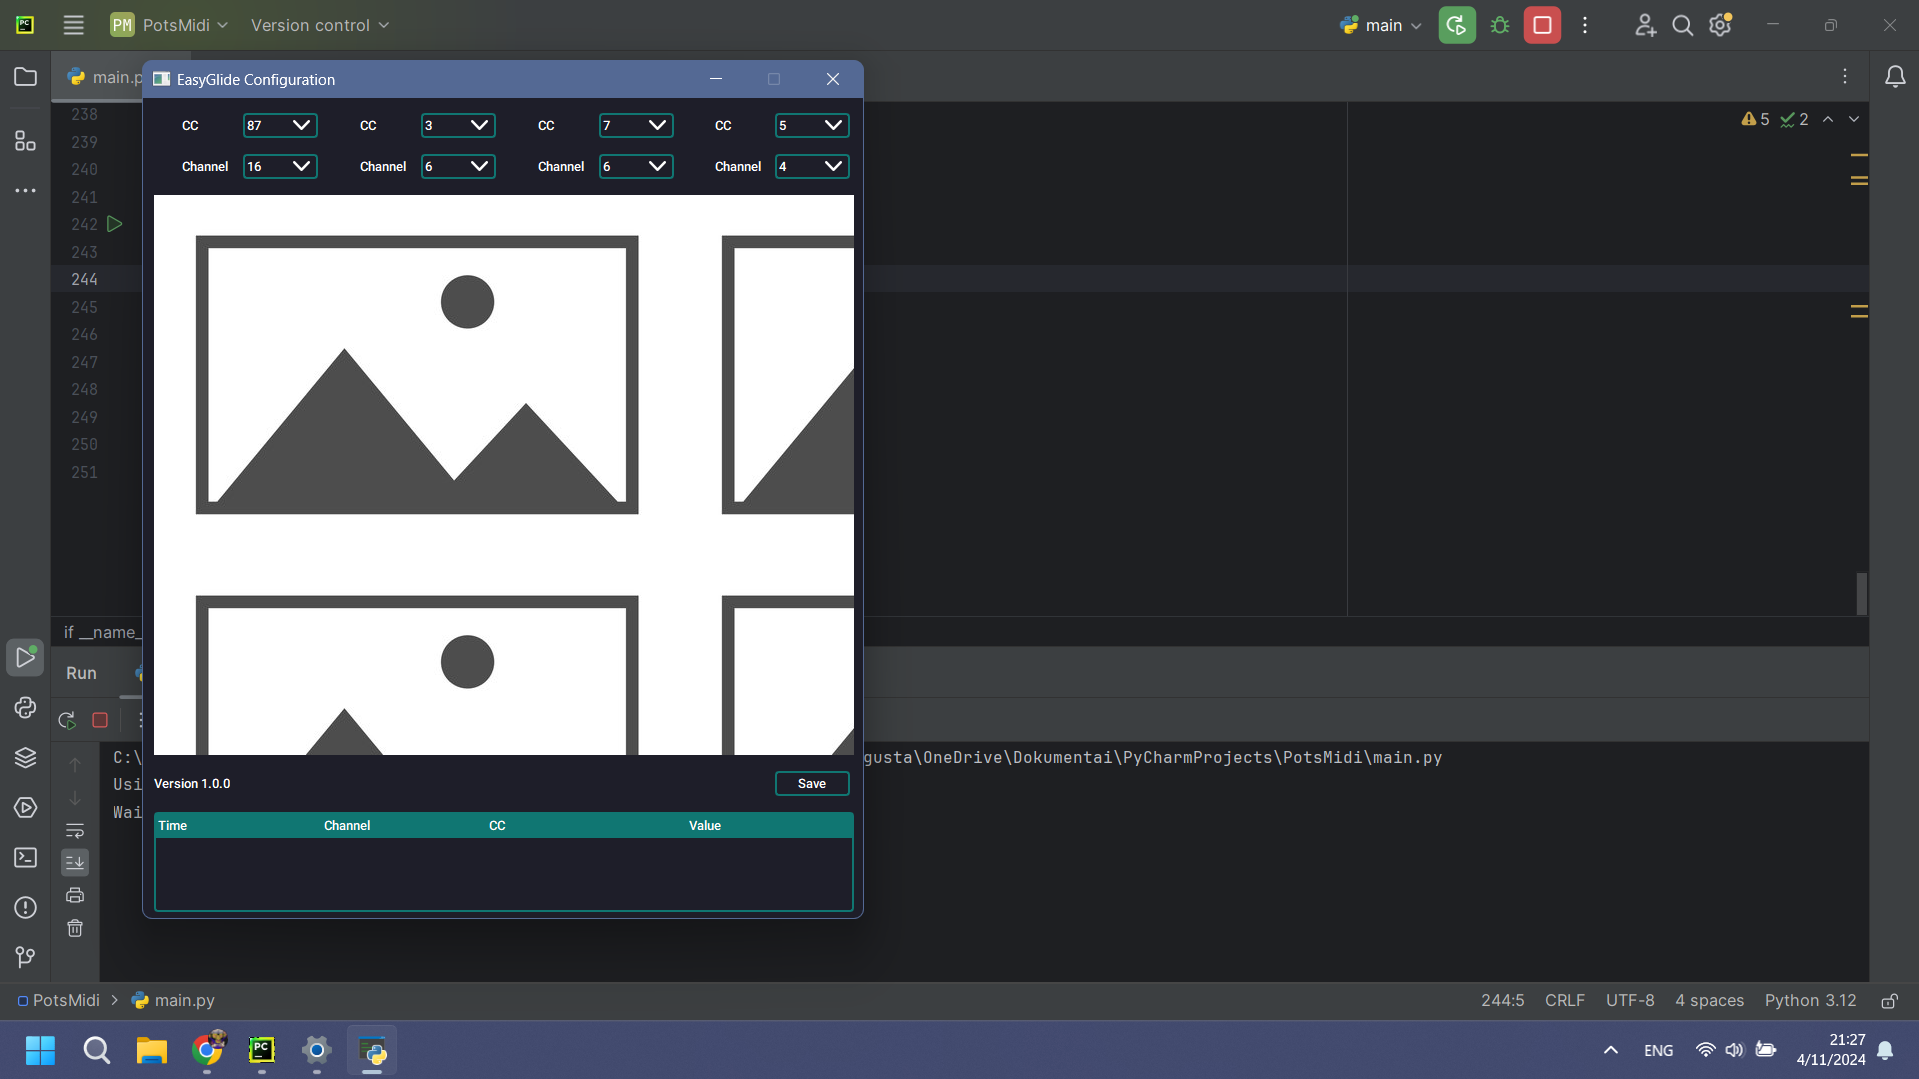Open the Problems tool window
Image resolution: width=1919 pixels, height=1079 pixels.
[x=25, y=908]
